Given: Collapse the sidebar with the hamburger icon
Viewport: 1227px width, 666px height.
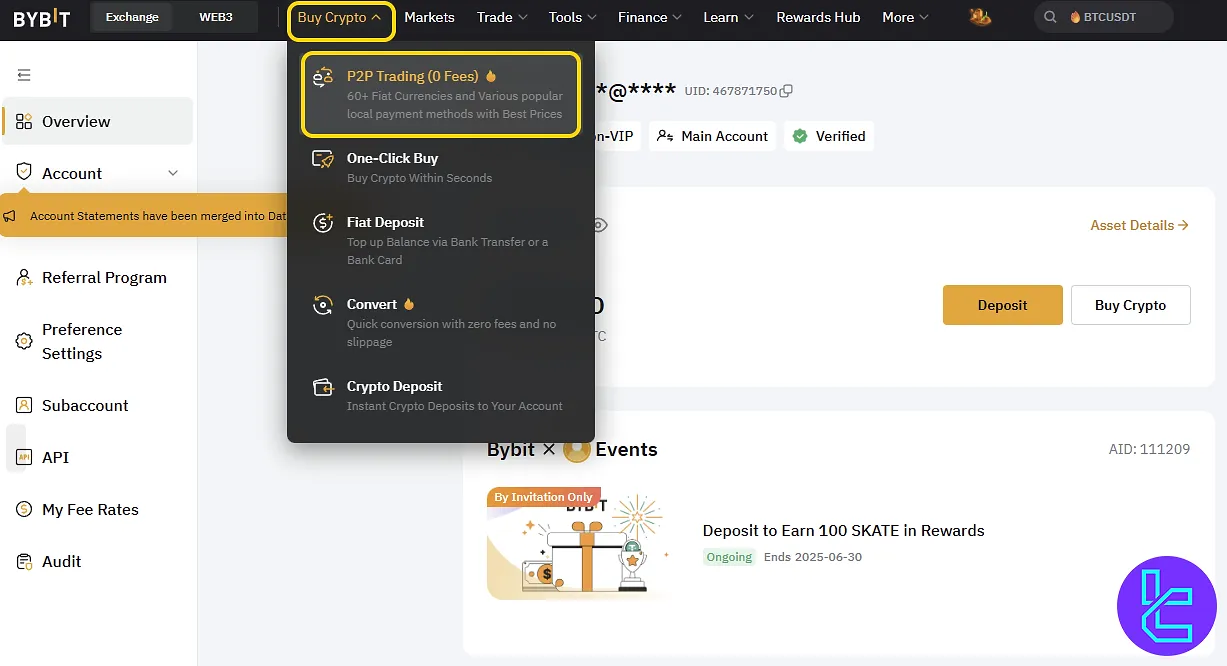Looking at the screenshot, I should [24, 75].
